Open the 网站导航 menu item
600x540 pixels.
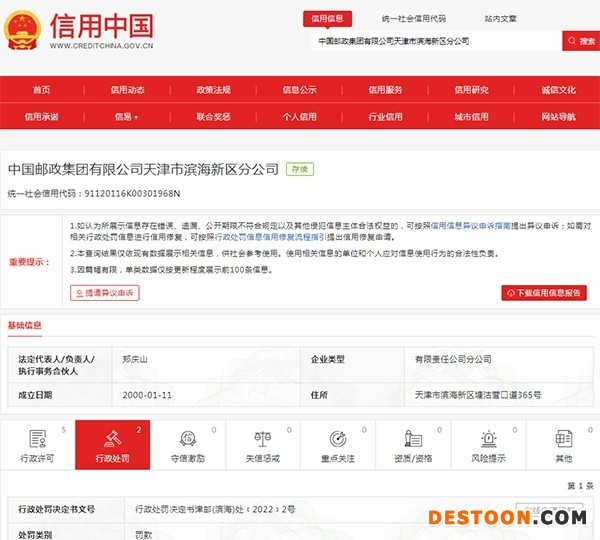558,116
